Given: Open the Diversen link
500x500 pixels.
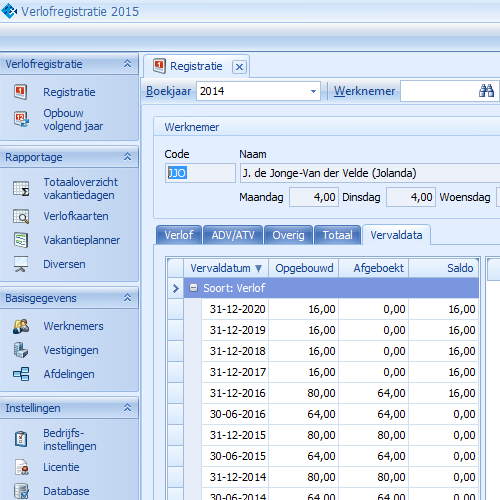Looking at the screenshot, I should pos(64,264).
